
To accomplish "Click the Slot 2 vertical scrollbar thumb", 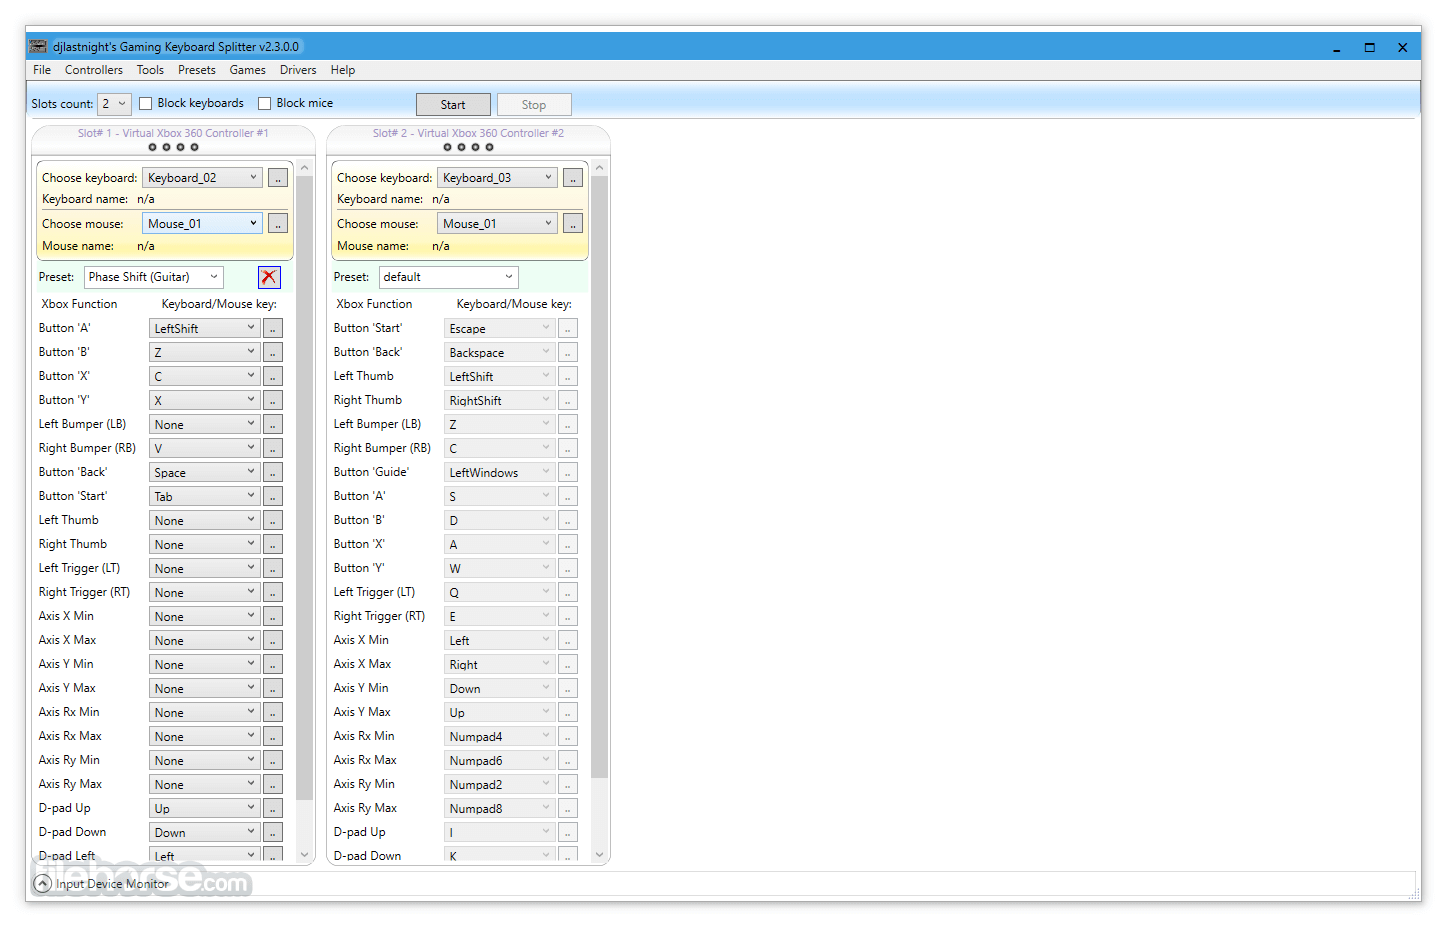I will (600, 477).
